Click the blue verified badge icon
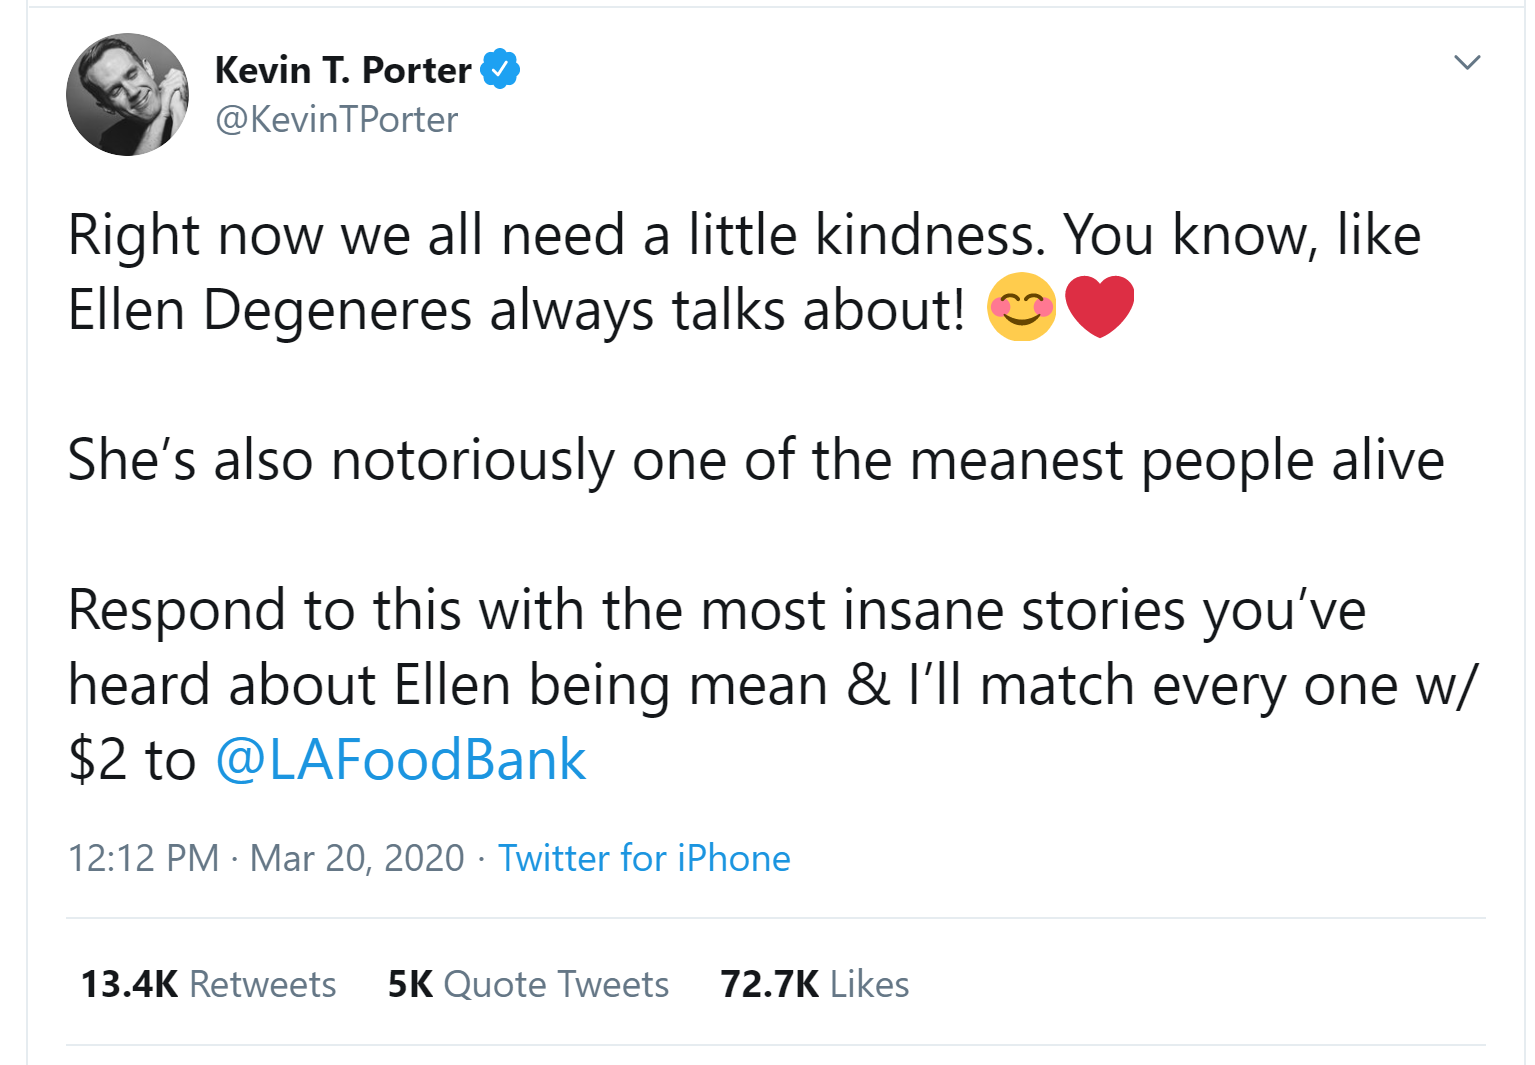Screen dimensions: 1535x1065 click(x=500, y=69)
